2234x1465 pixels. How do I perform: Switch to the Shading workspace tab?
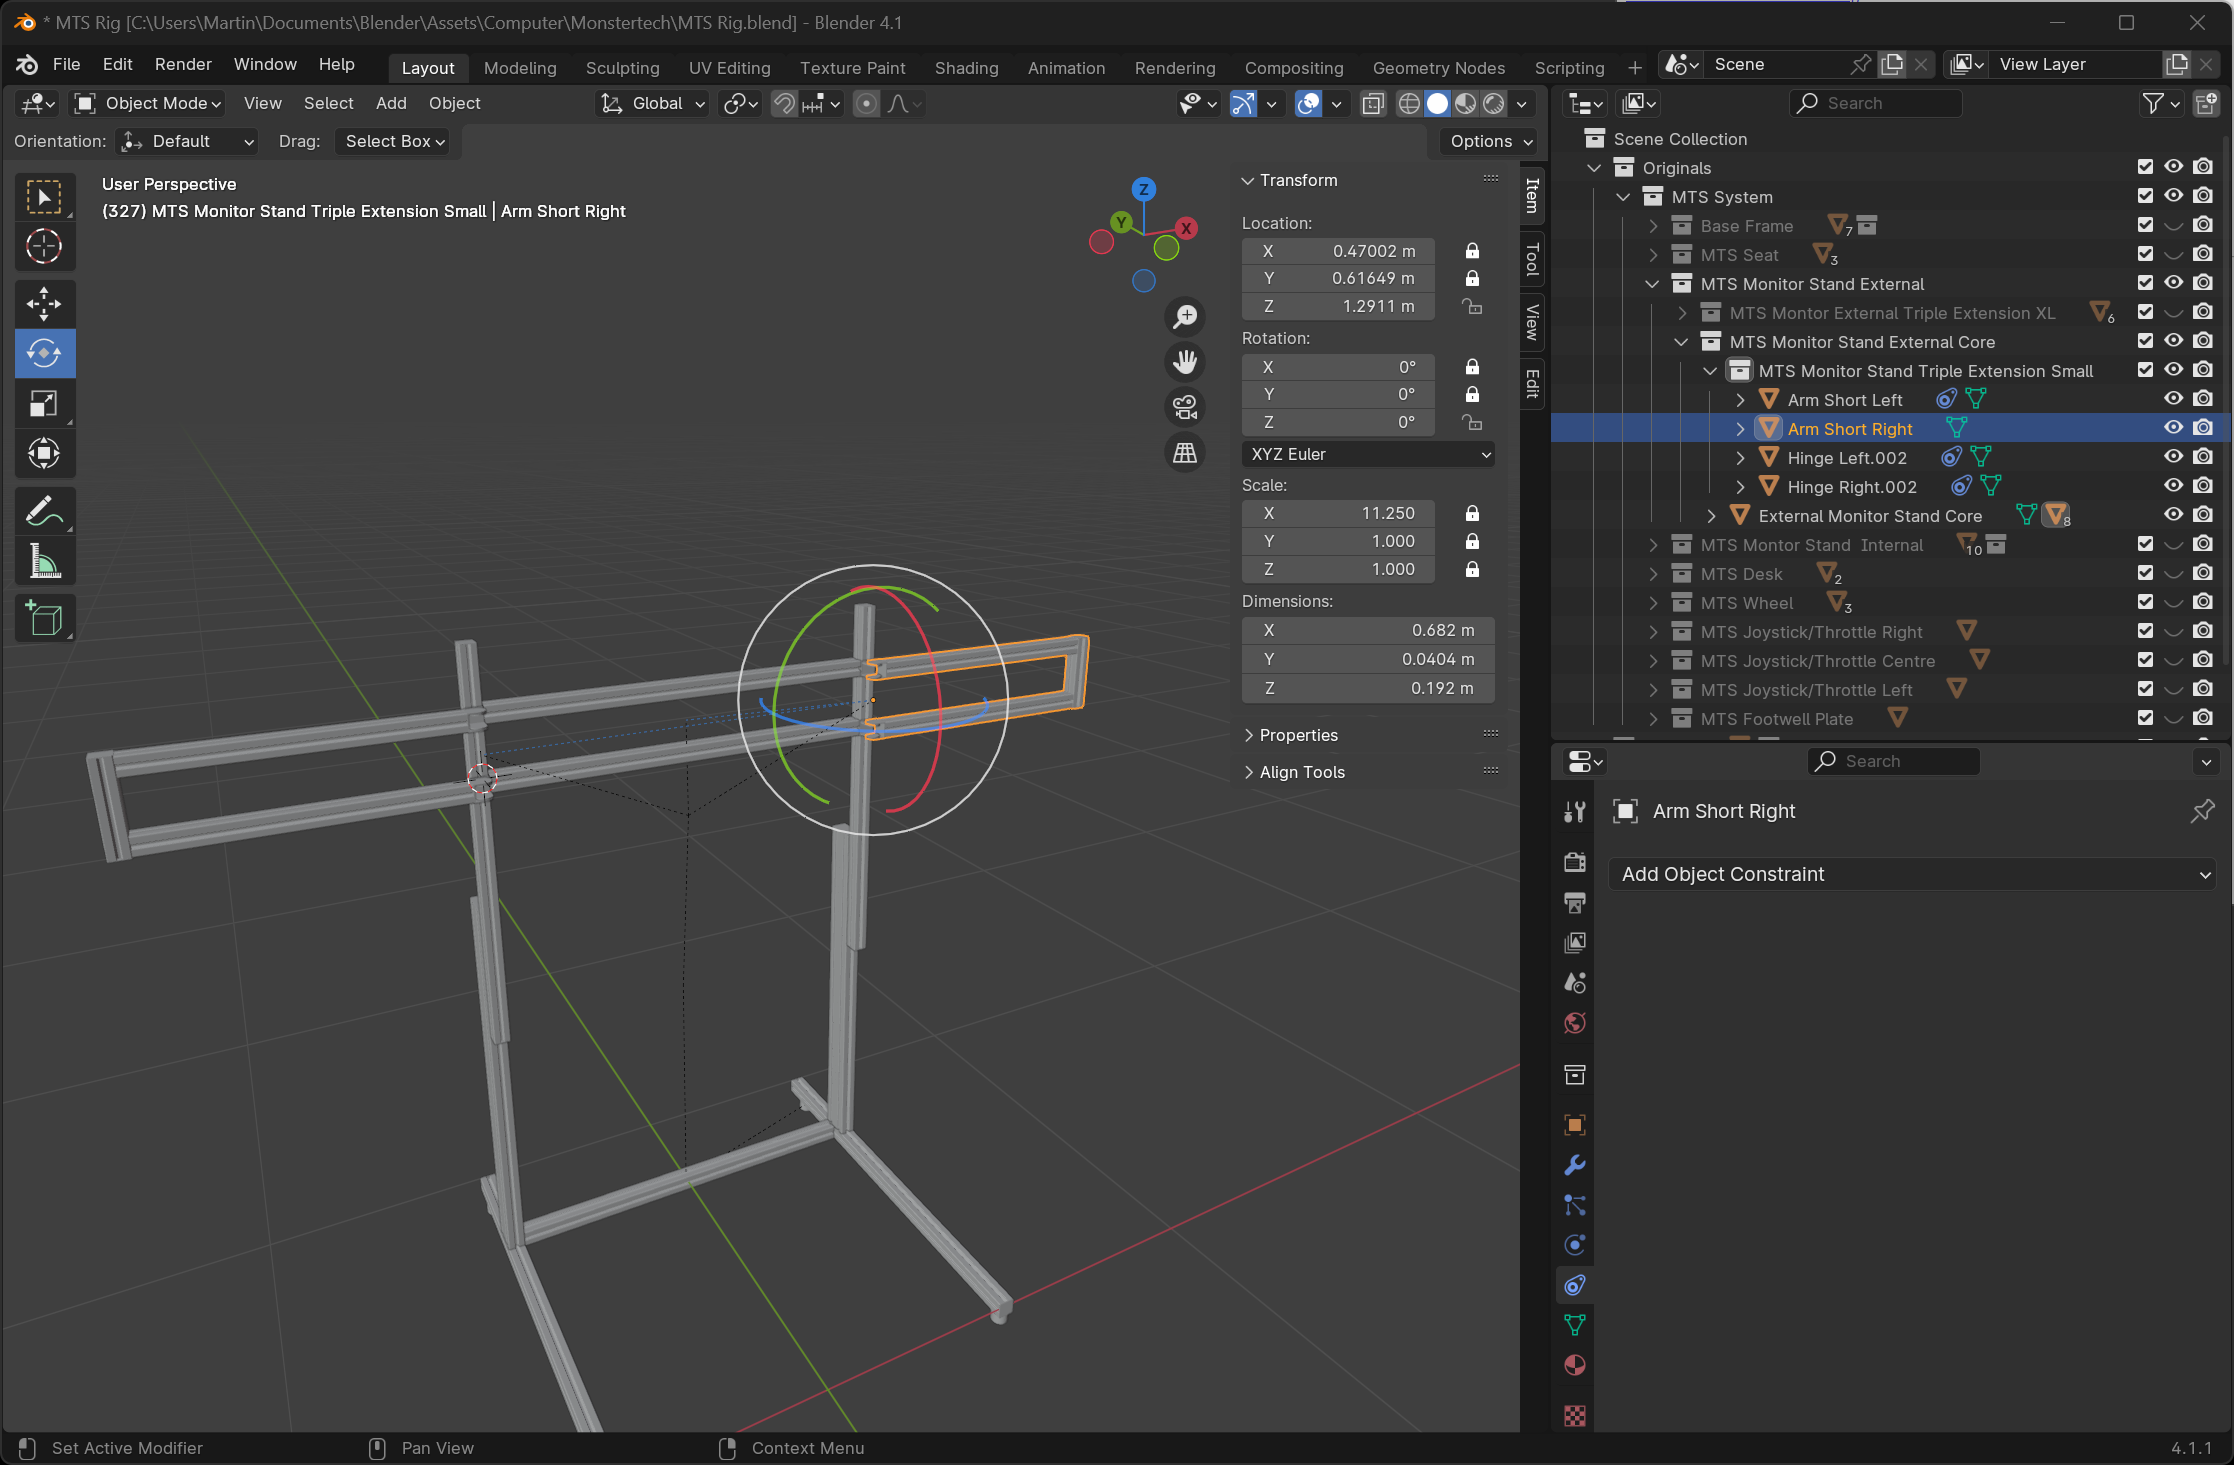966,68
